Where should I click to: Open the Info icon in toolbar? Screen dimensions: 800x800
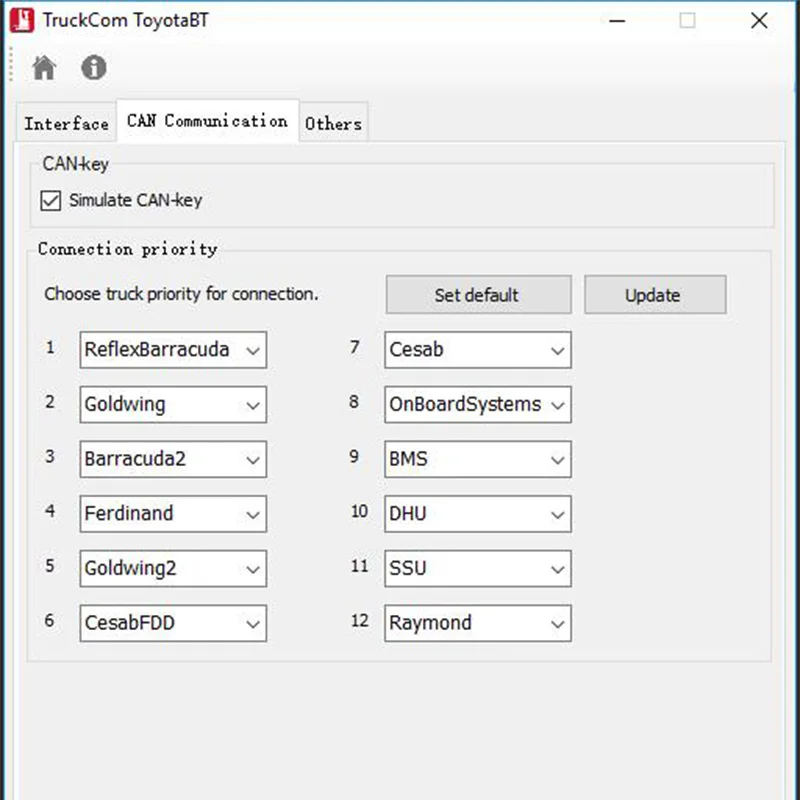(94, 67)
